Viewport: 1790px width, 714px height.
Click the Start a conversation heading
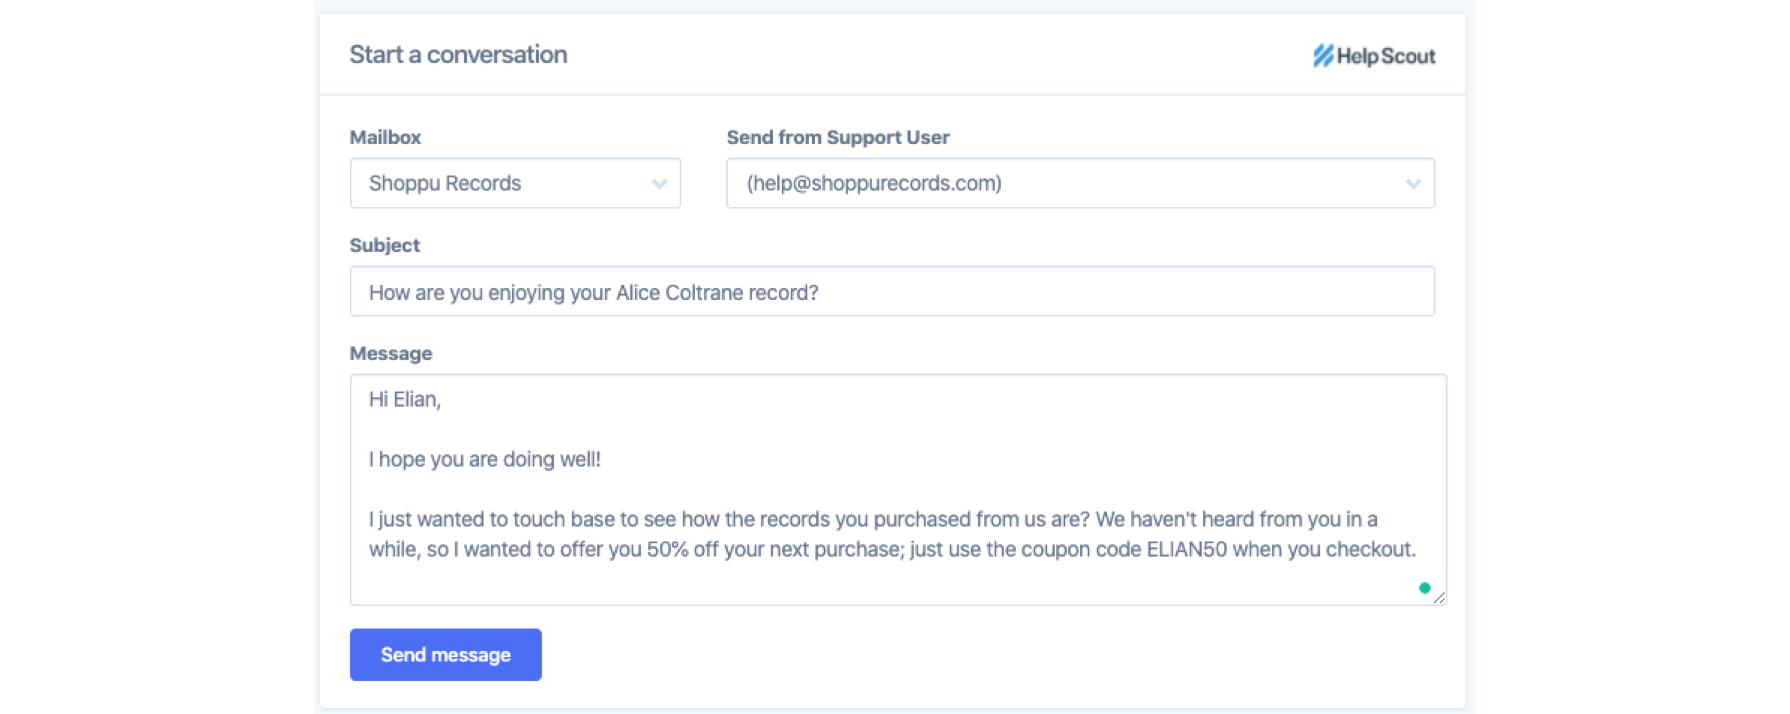point(457,55)
